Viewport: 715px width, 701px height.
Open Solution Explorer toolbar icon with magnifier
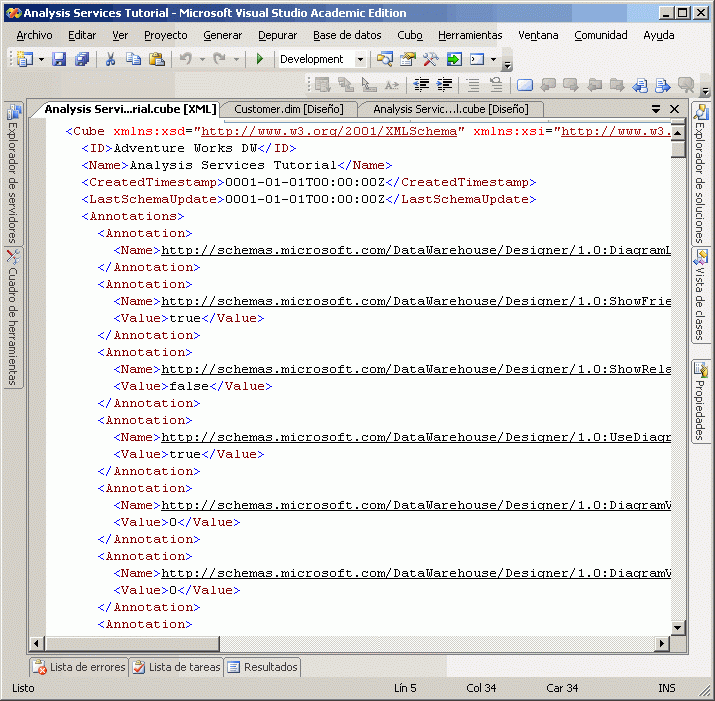[x=385, y=59]
